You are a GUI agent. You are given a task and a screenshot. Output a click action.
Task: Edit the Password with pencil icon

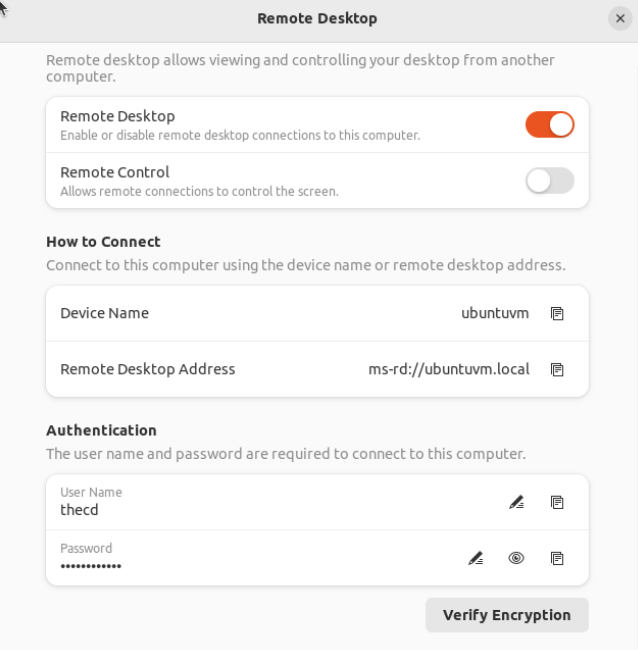click(x=475, y=558)
